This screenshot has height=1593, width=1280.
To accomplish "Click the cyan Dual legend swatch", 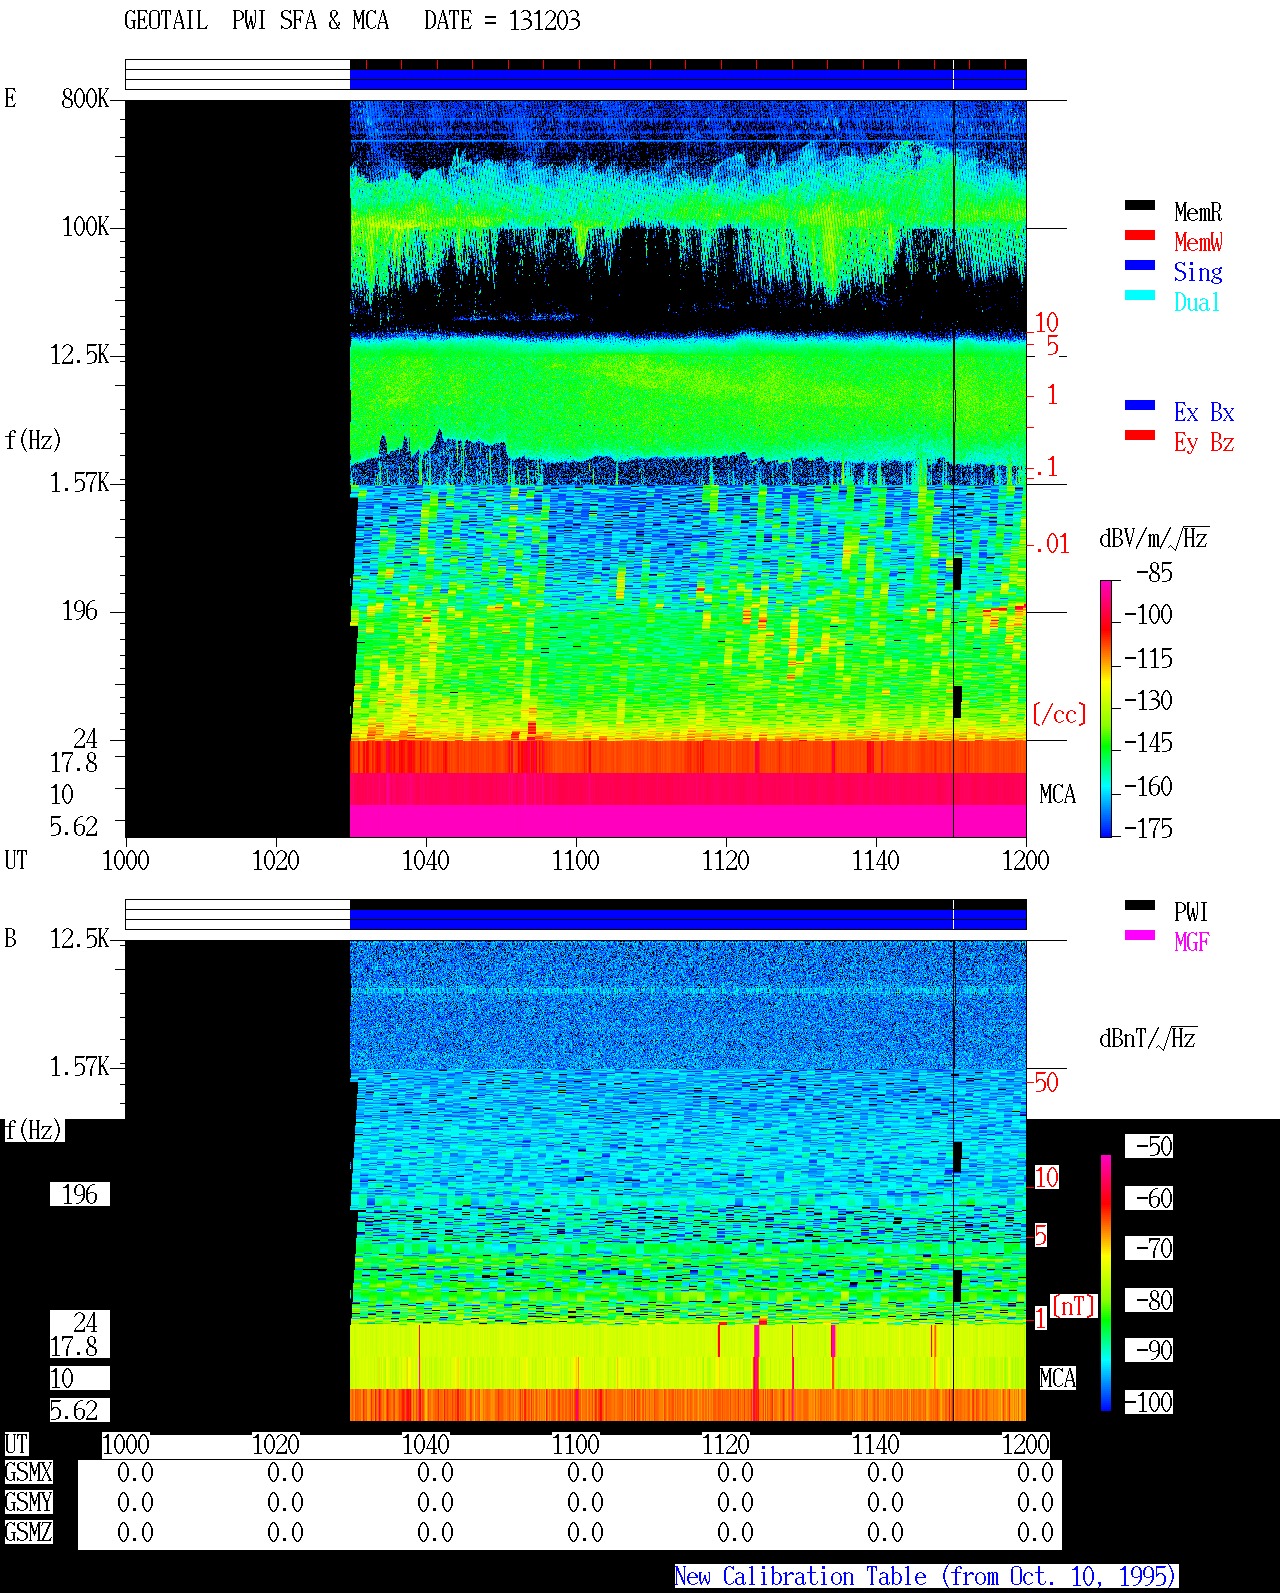I will [1140, 296].
